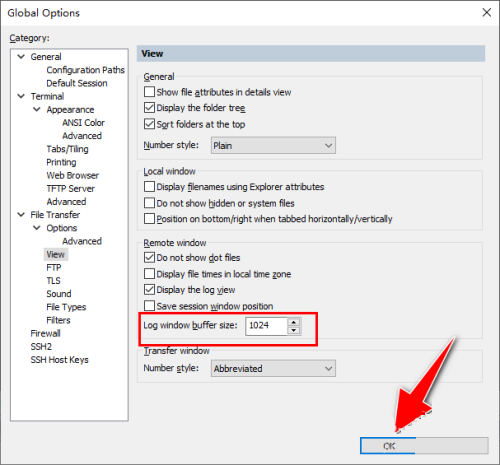Image resolution: width=500 pixels, height=465 pixels.
Task: Select Printing category
Action: 61,162
